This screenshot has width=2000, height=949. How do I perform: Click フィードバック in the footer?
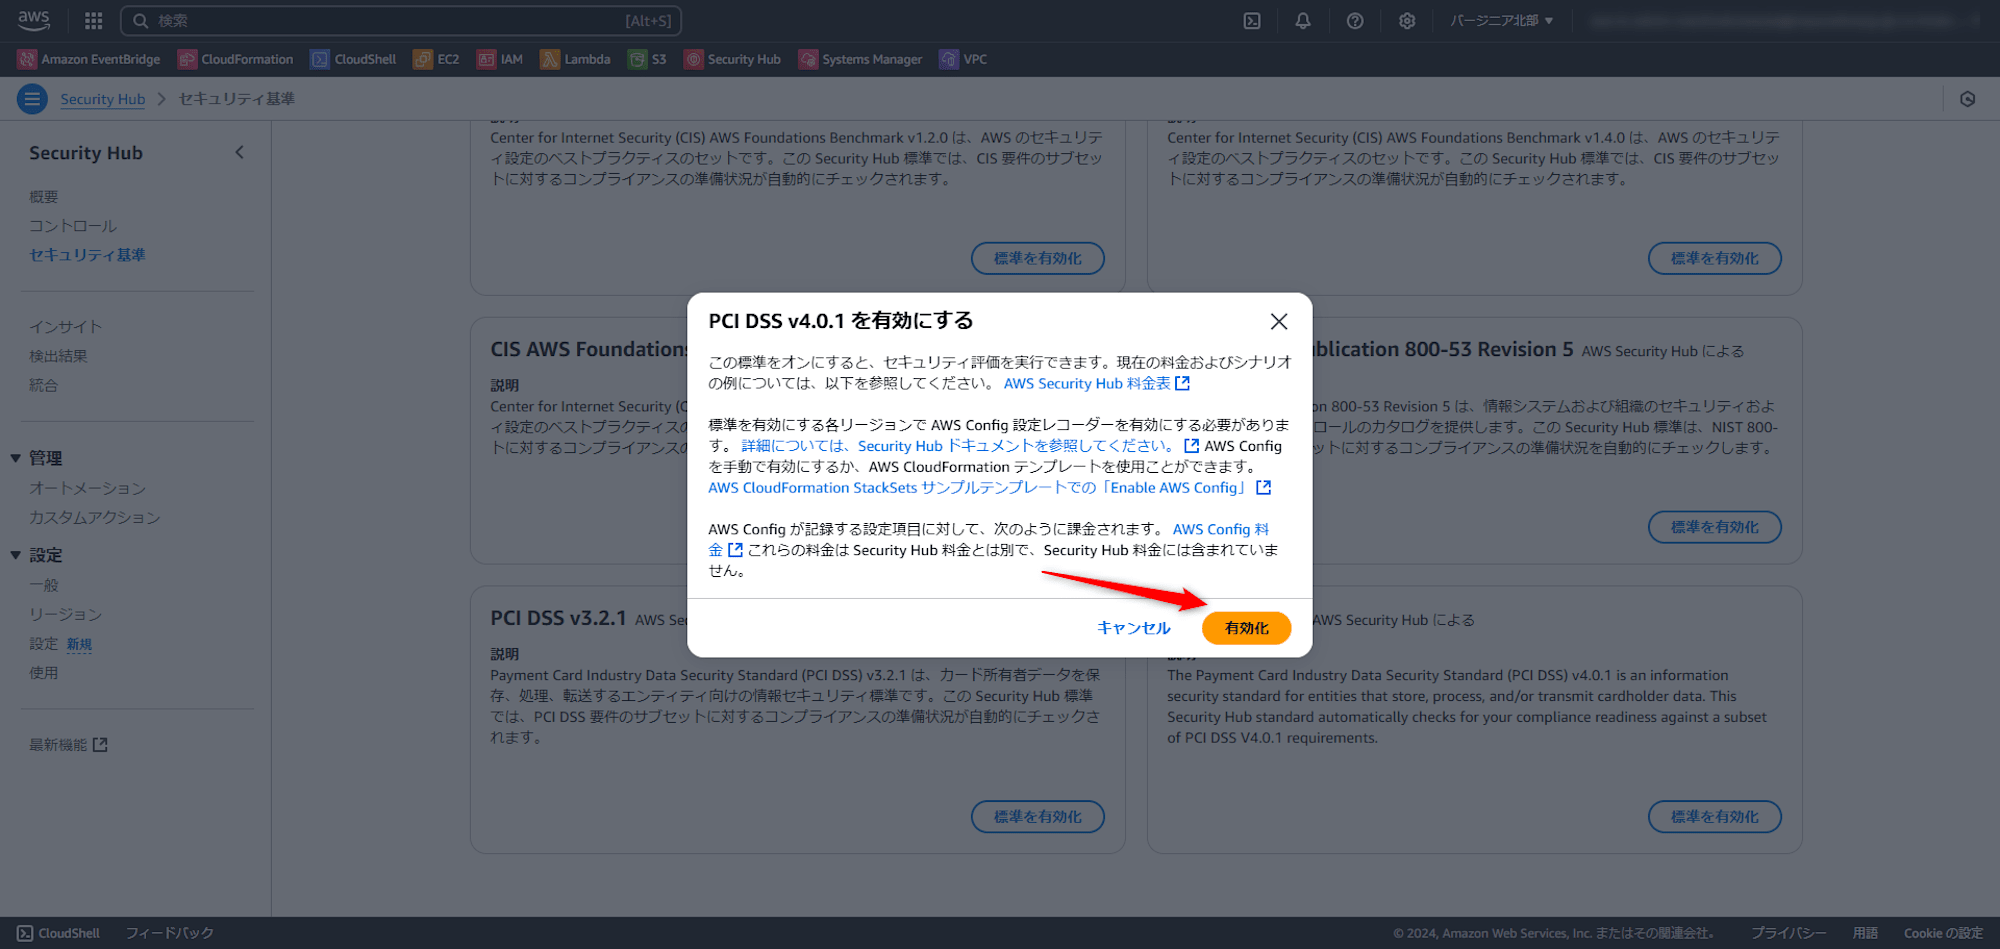pos(169,933)
